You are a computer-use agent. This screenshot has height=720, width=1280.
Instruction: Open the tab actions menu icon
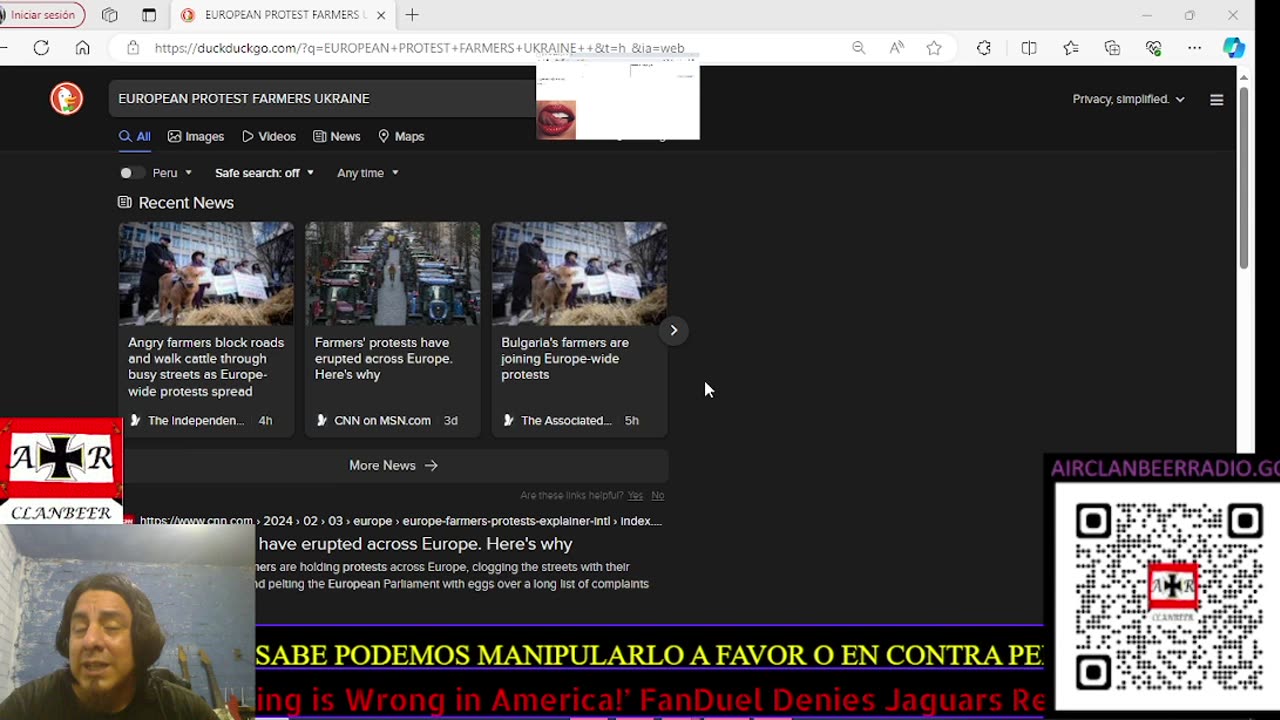point(149,15)
